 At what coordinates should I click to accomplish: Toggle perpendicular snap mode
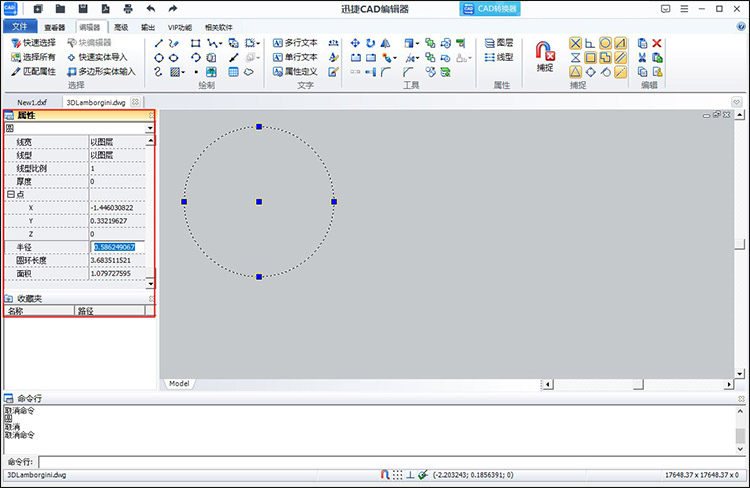[590, 44]
